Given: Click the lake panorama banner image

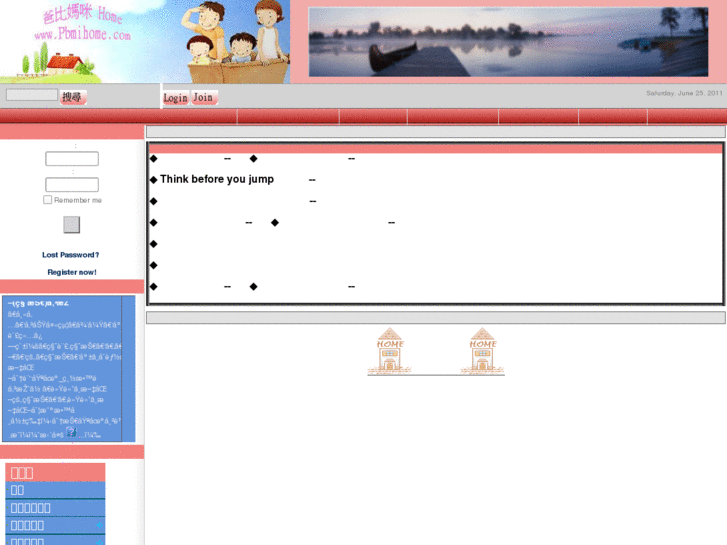Looking at the screenshot, I should (508, 42).
